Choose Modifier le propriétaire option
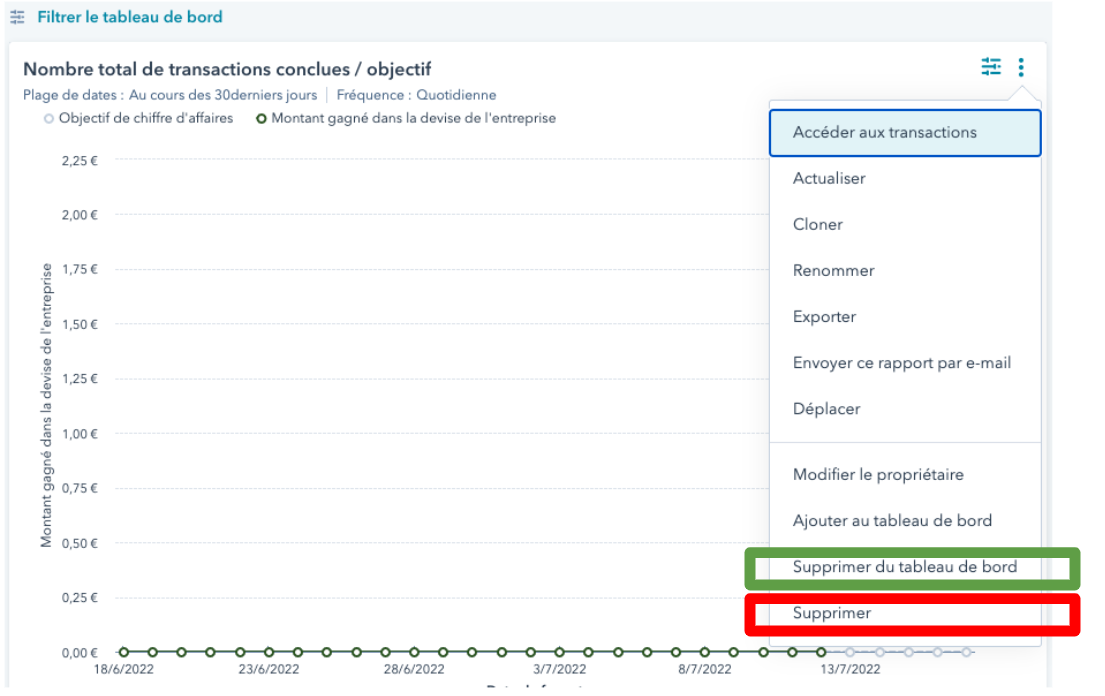Screen dimensions: 1105x696 878,475
